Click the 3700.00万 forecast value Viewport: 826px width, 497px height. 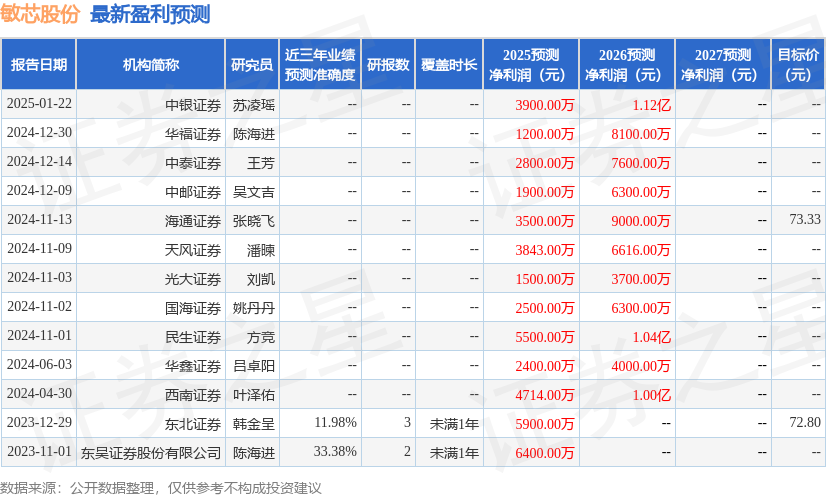tap(641, 279)
